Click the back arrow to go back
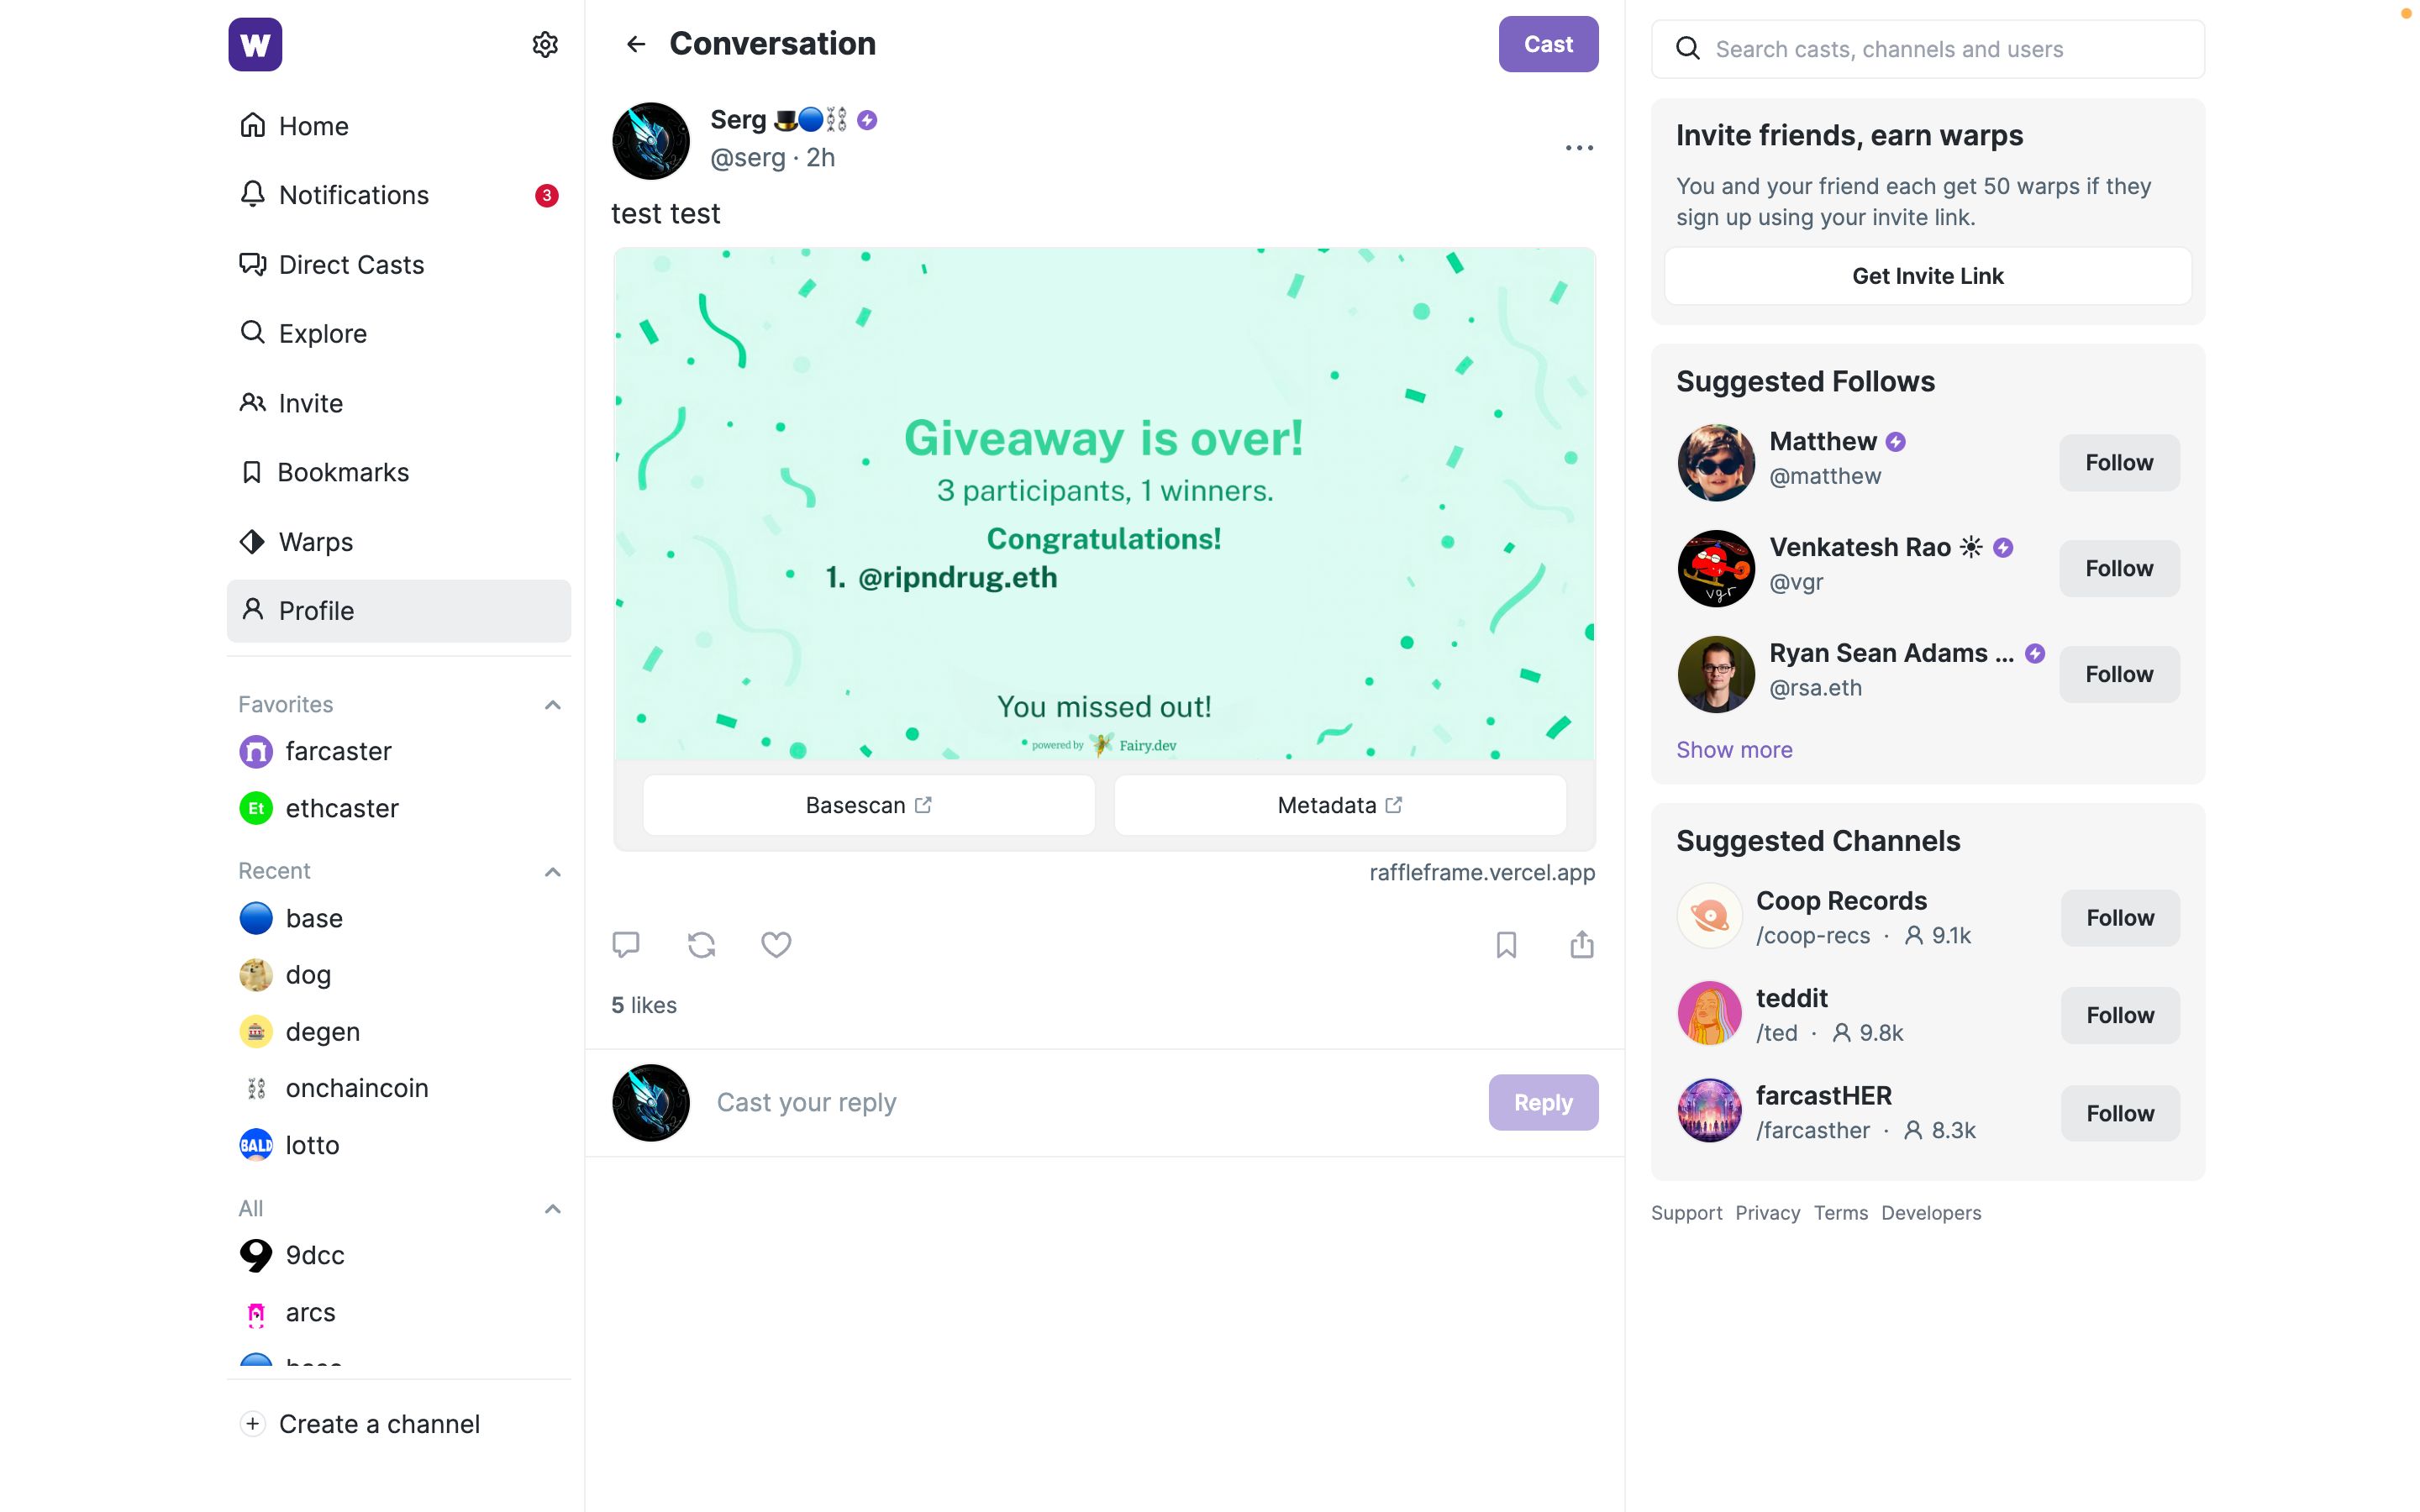2420x1512 pixels. [636, 44]
